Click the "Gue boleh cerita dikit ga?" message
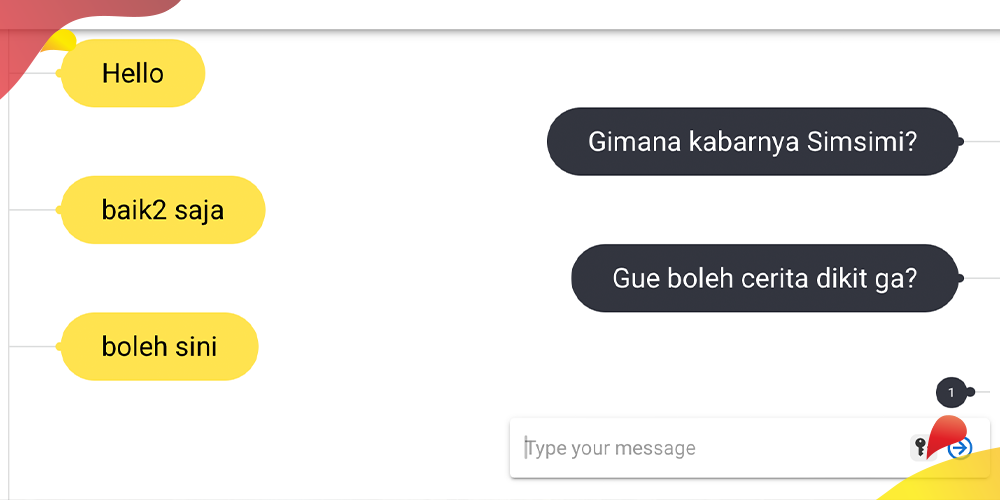The image size is (1000, 500). click(764, 278)
